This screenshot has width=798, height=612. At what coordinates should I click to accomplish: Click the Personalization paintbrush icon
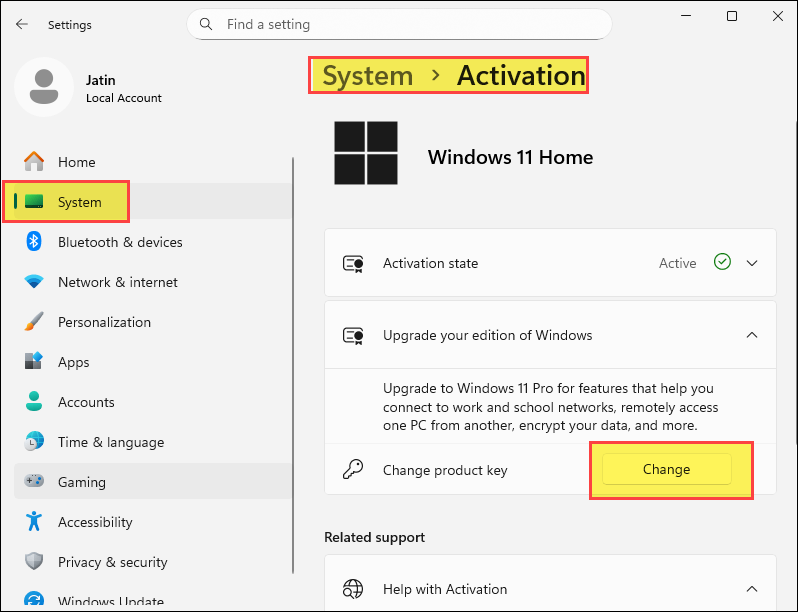[34, 322]
